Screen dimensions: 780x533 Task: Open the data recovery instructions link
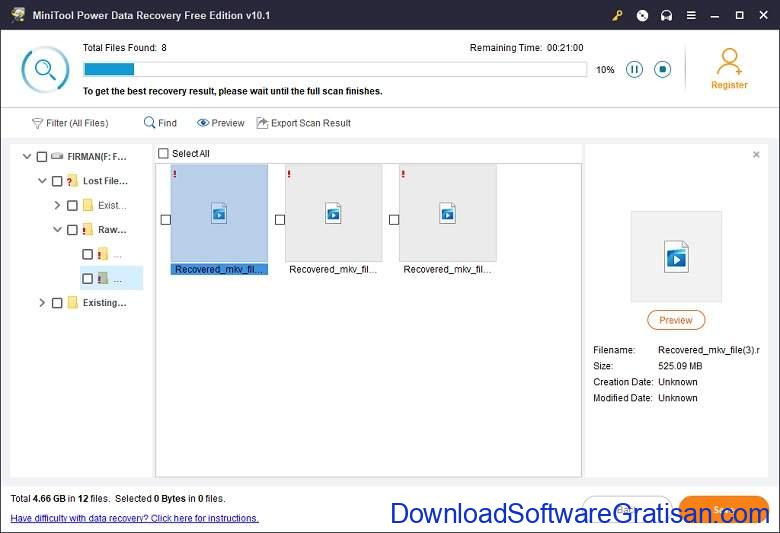(134, 519)
